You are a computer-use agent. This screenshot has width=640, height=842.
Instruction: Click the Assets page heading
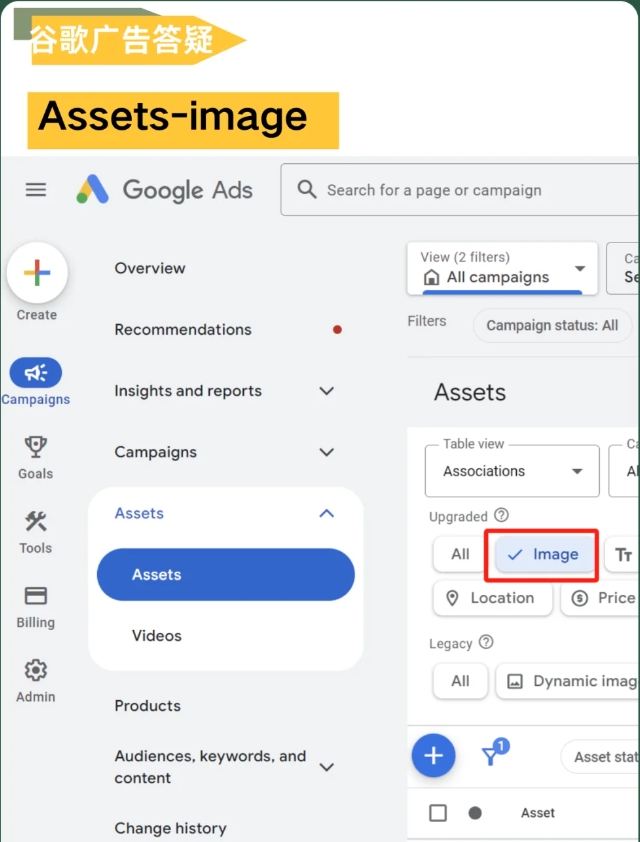[470, 392]
